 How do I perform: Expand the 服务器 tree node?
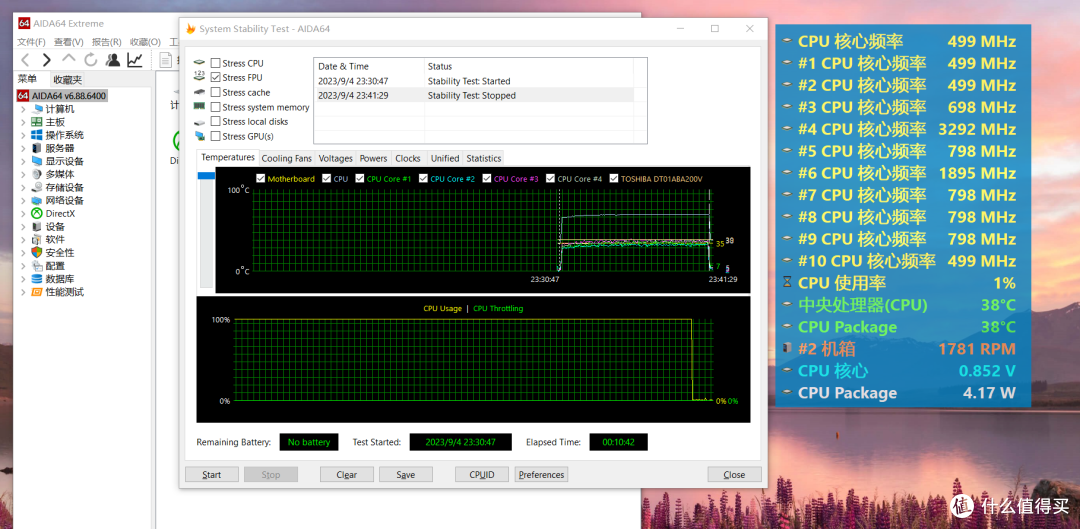(23, 149)
